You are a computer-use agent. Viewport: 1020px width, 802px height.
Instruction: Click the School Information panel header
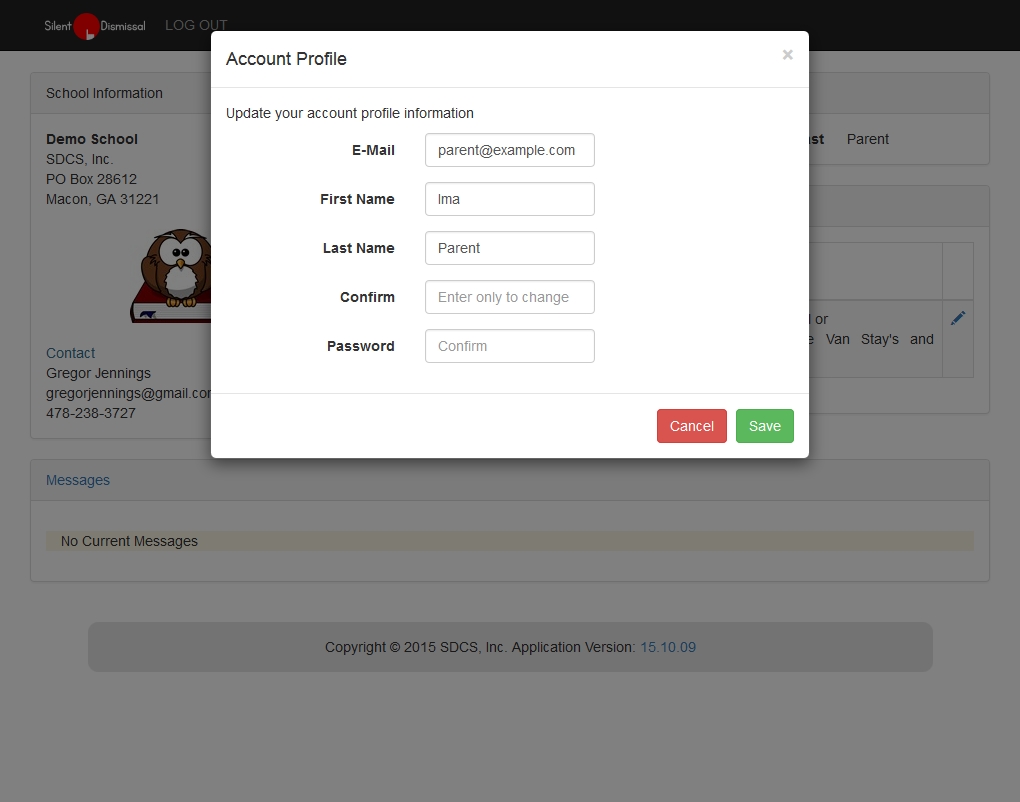pyautogui.click(x=104, y=93)
